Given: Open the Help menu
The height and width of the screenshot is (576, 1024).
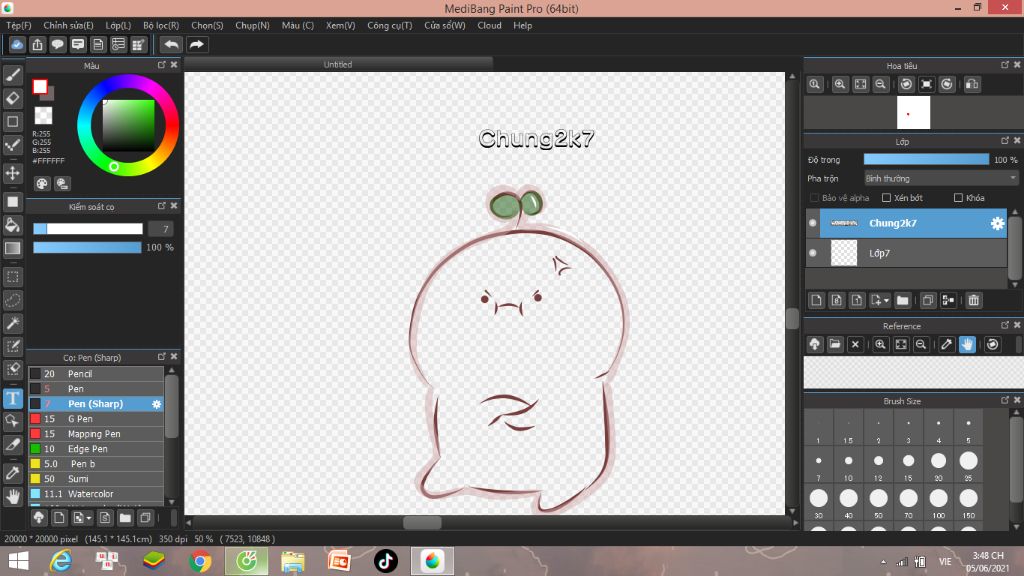Looking at the screenshot, I should (x=522, y=25).
